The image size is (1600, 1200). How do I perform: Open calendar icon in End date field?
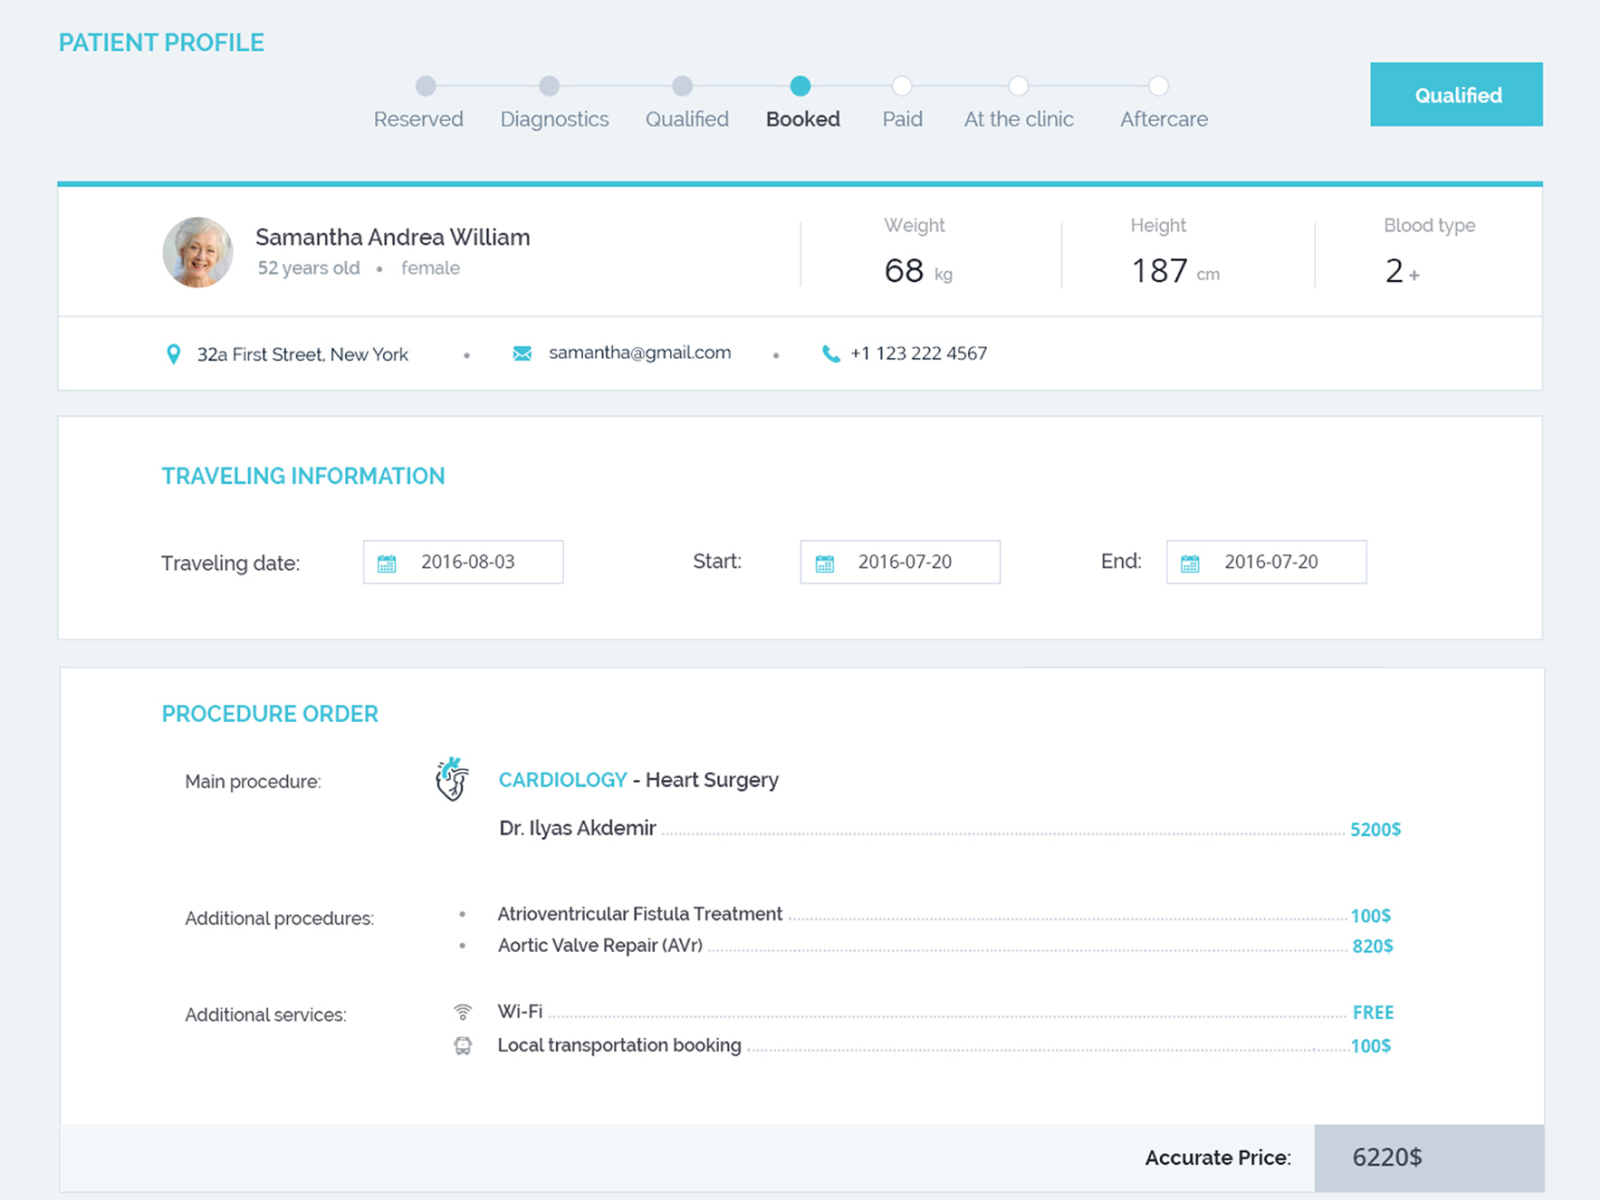tap(1190, 563)
